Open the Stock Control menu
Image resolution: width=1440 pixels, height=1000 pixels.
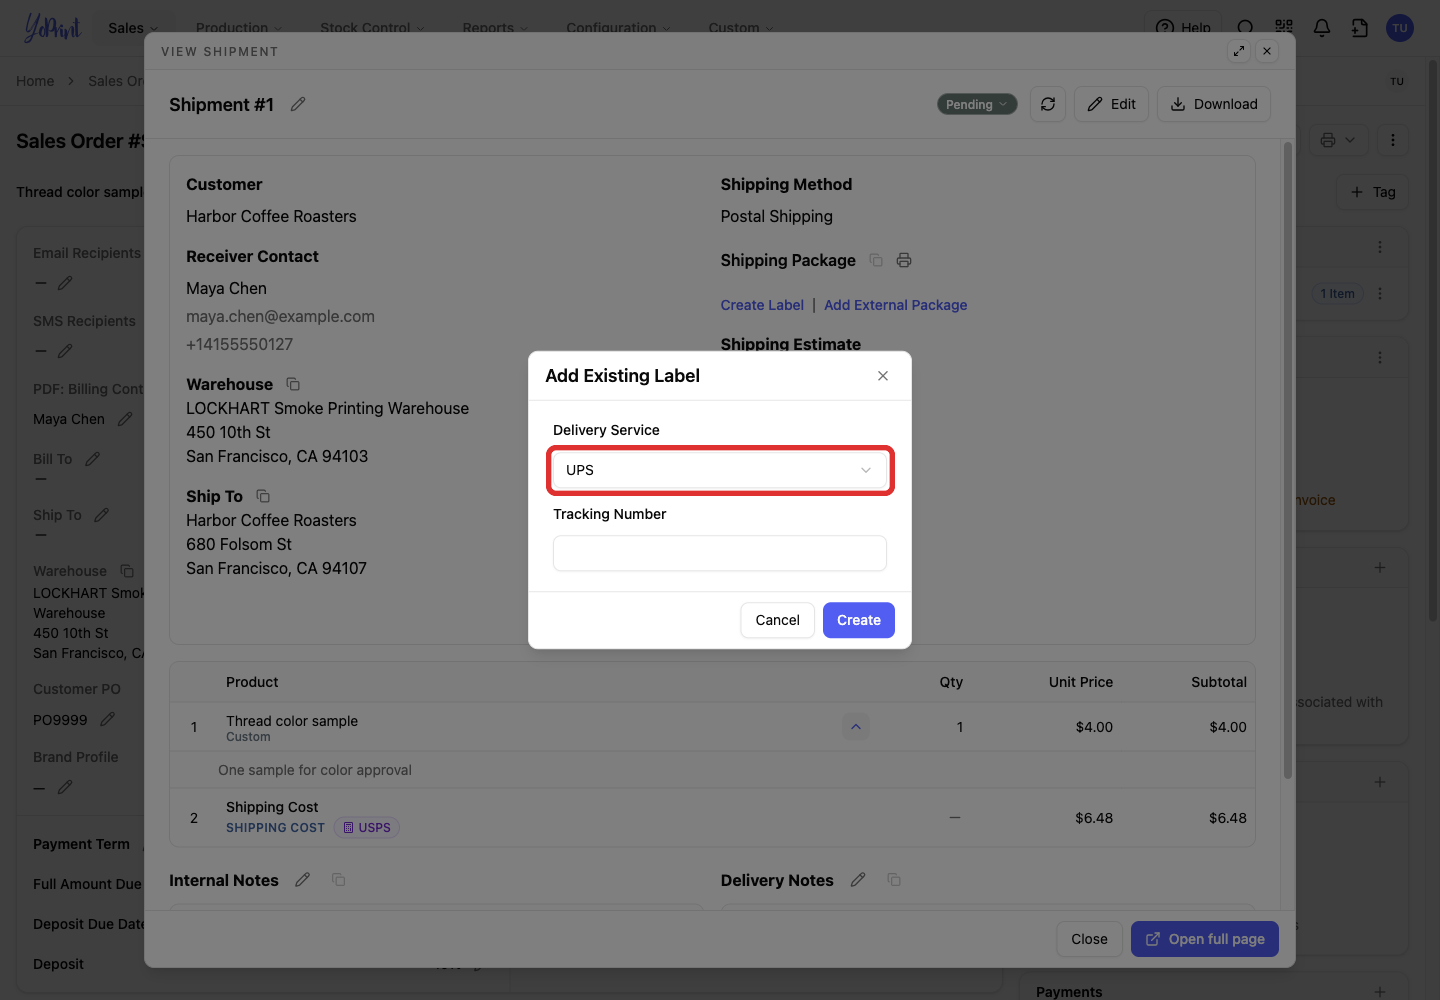(372, 28)
